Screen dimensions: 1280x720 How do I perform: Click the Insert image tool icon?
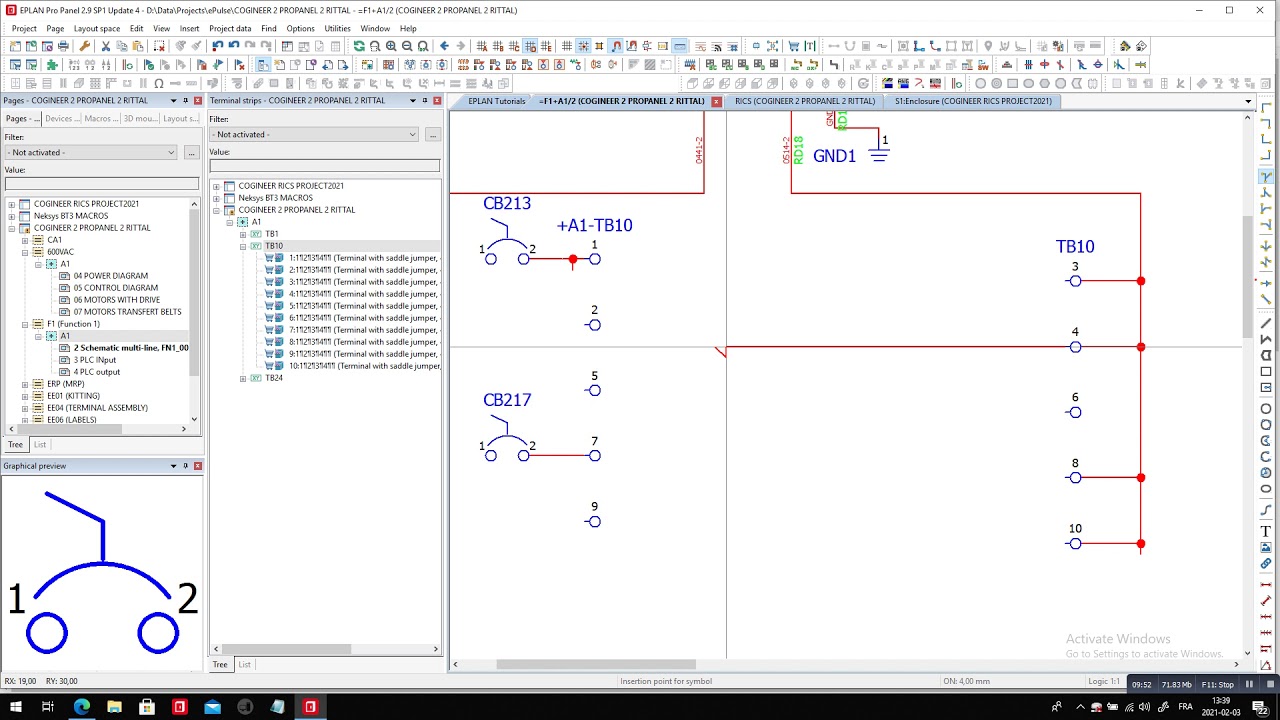(1266, 547)
